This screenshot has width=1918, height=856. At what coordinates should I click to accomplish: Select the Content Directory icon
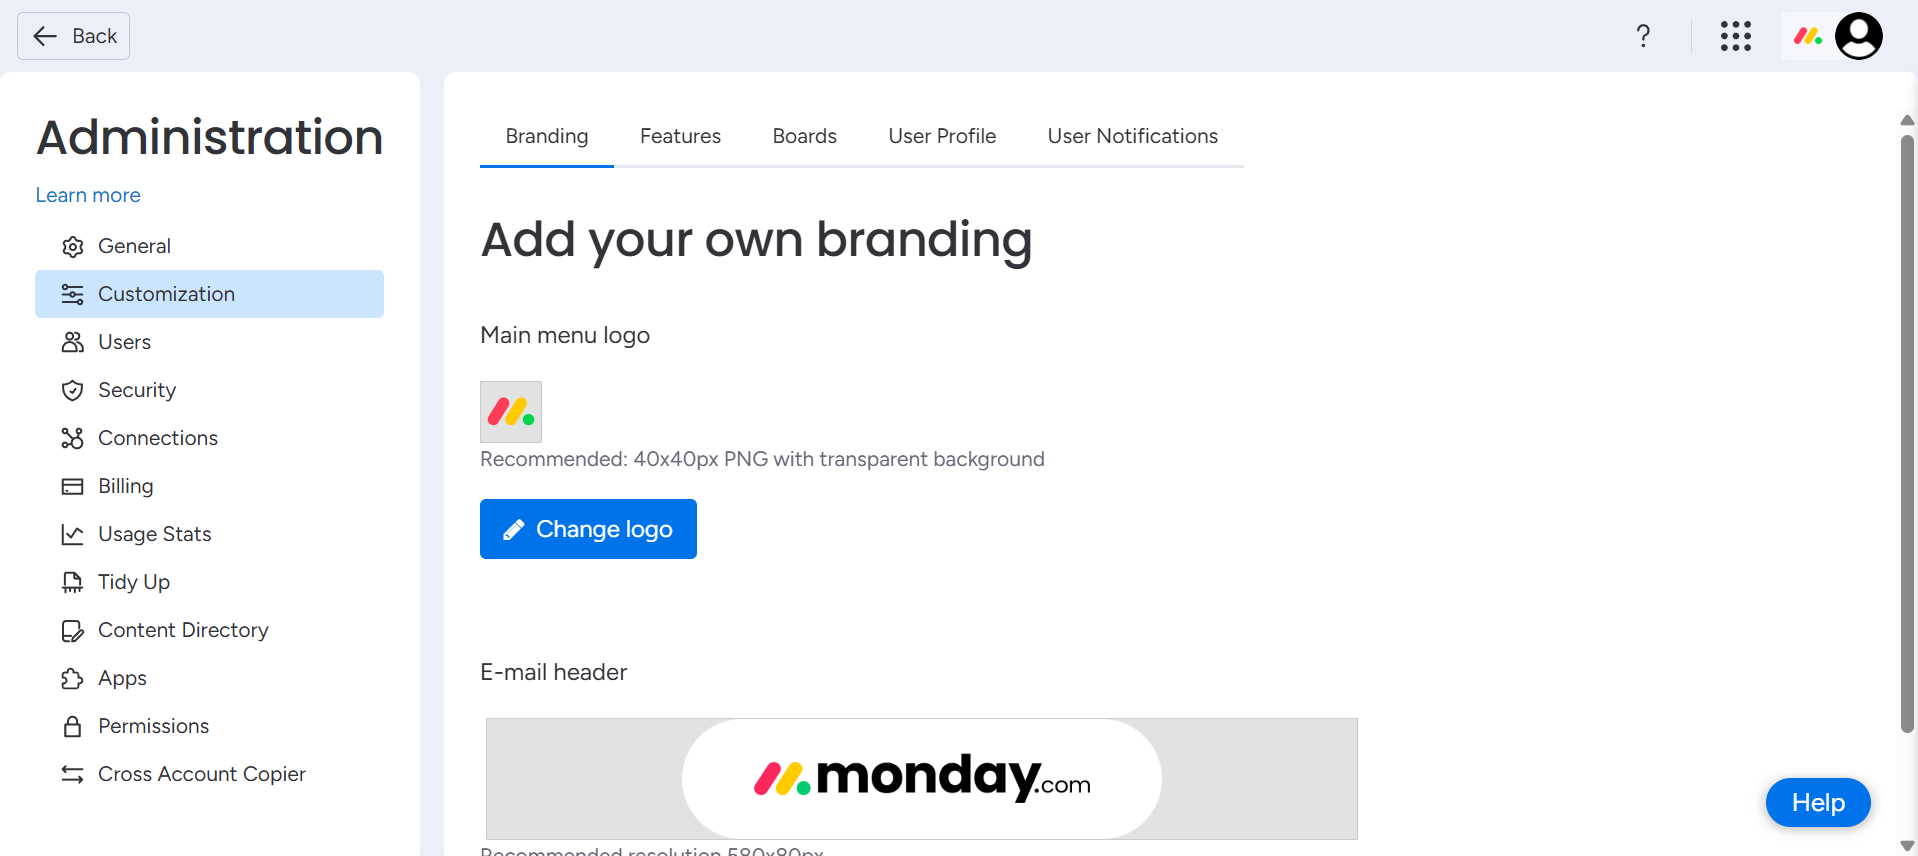[72, 630]
